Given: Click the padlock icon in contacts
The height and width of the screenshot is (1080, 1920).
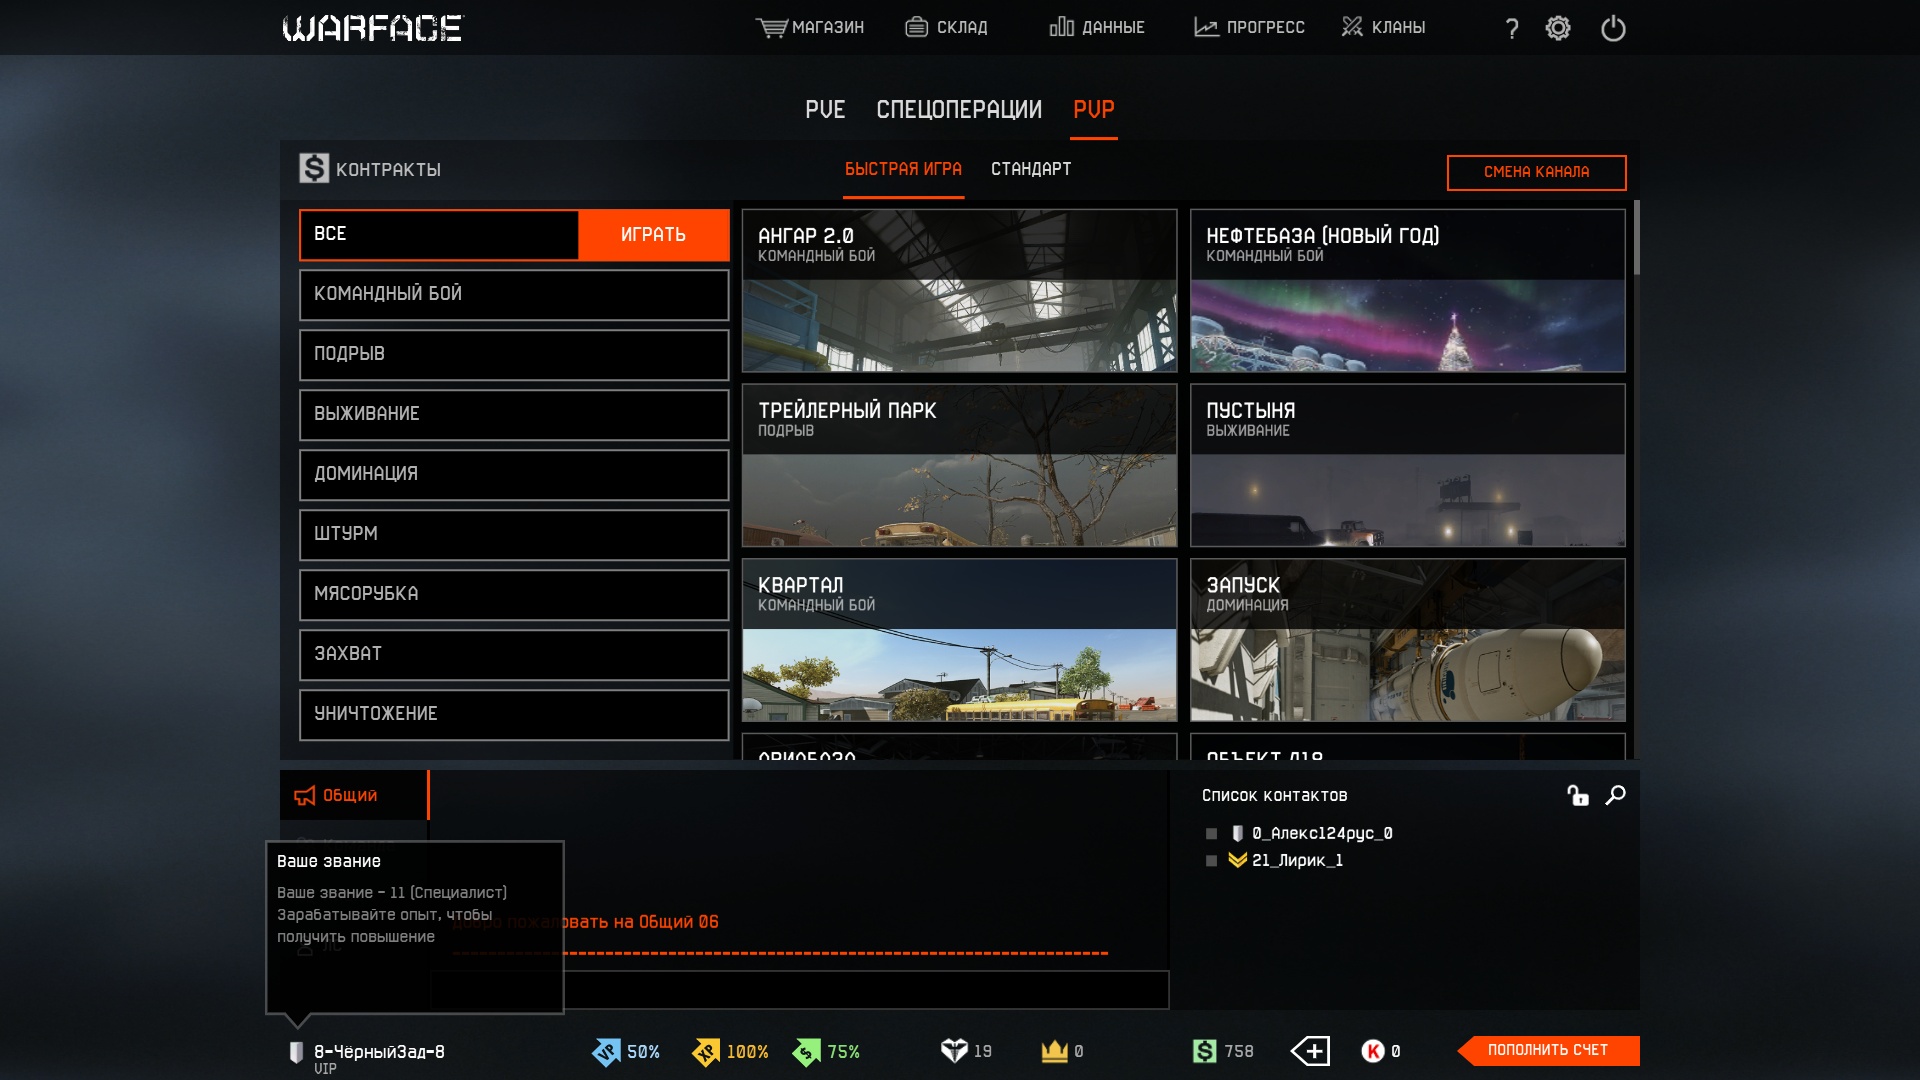Looking at the screenshot, I should [1578, 795].
